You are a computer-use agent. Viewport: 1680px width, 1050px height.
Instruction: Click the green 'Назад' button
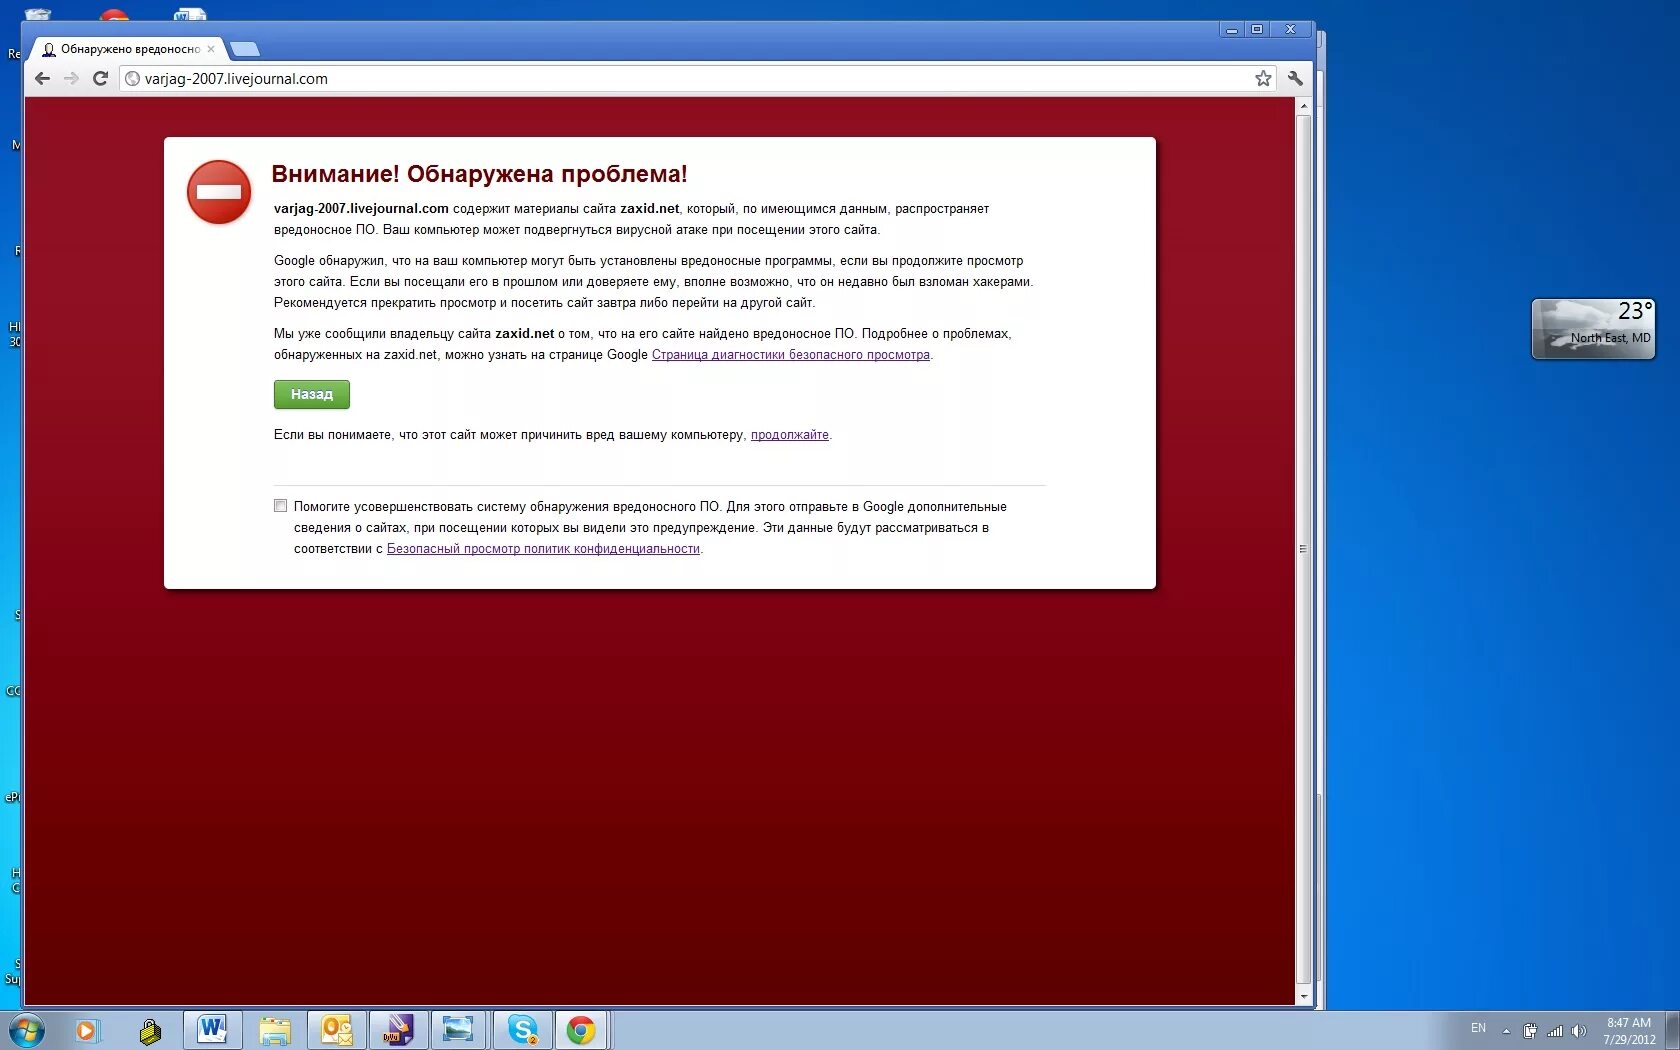312,395
